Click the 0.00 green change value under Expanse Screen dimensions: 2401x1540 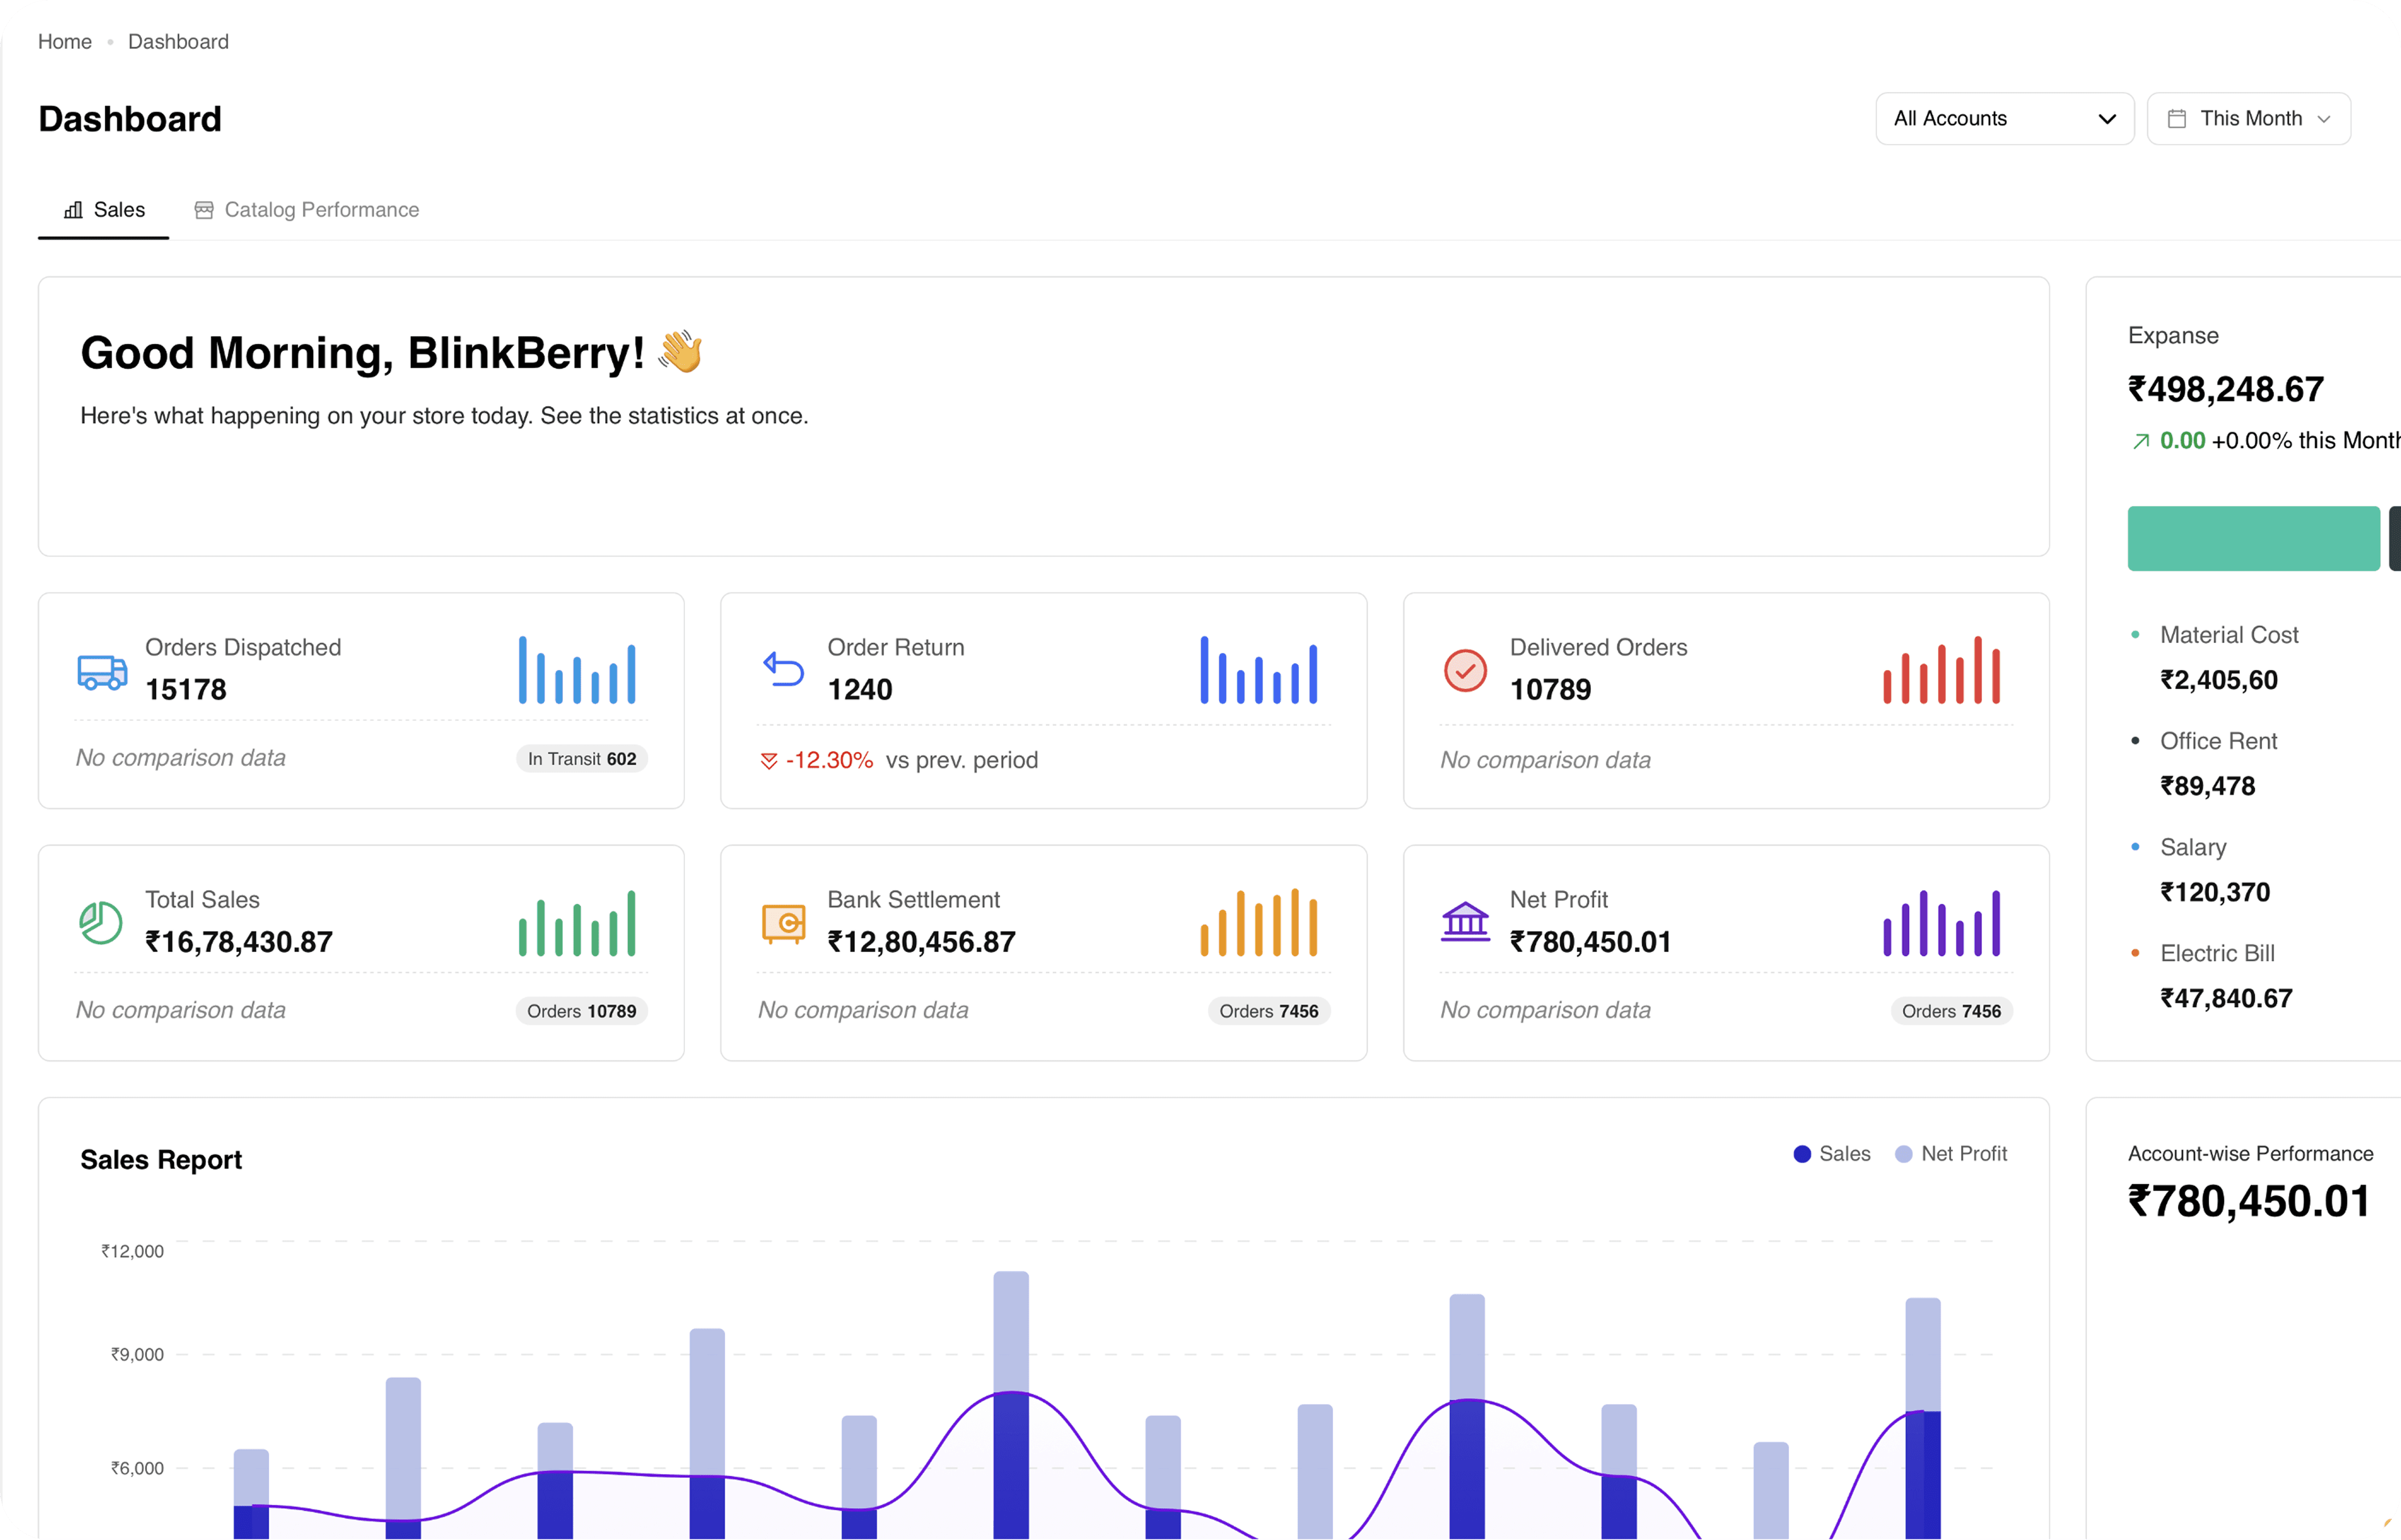click(x=2182, y=441)
